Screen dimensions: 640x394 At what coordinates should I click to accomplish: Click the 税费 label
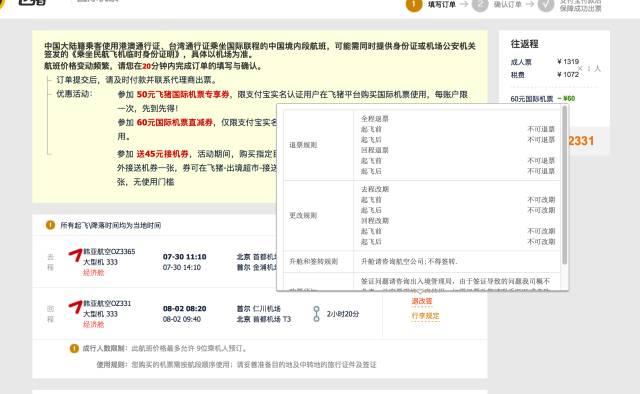(518, 75)
